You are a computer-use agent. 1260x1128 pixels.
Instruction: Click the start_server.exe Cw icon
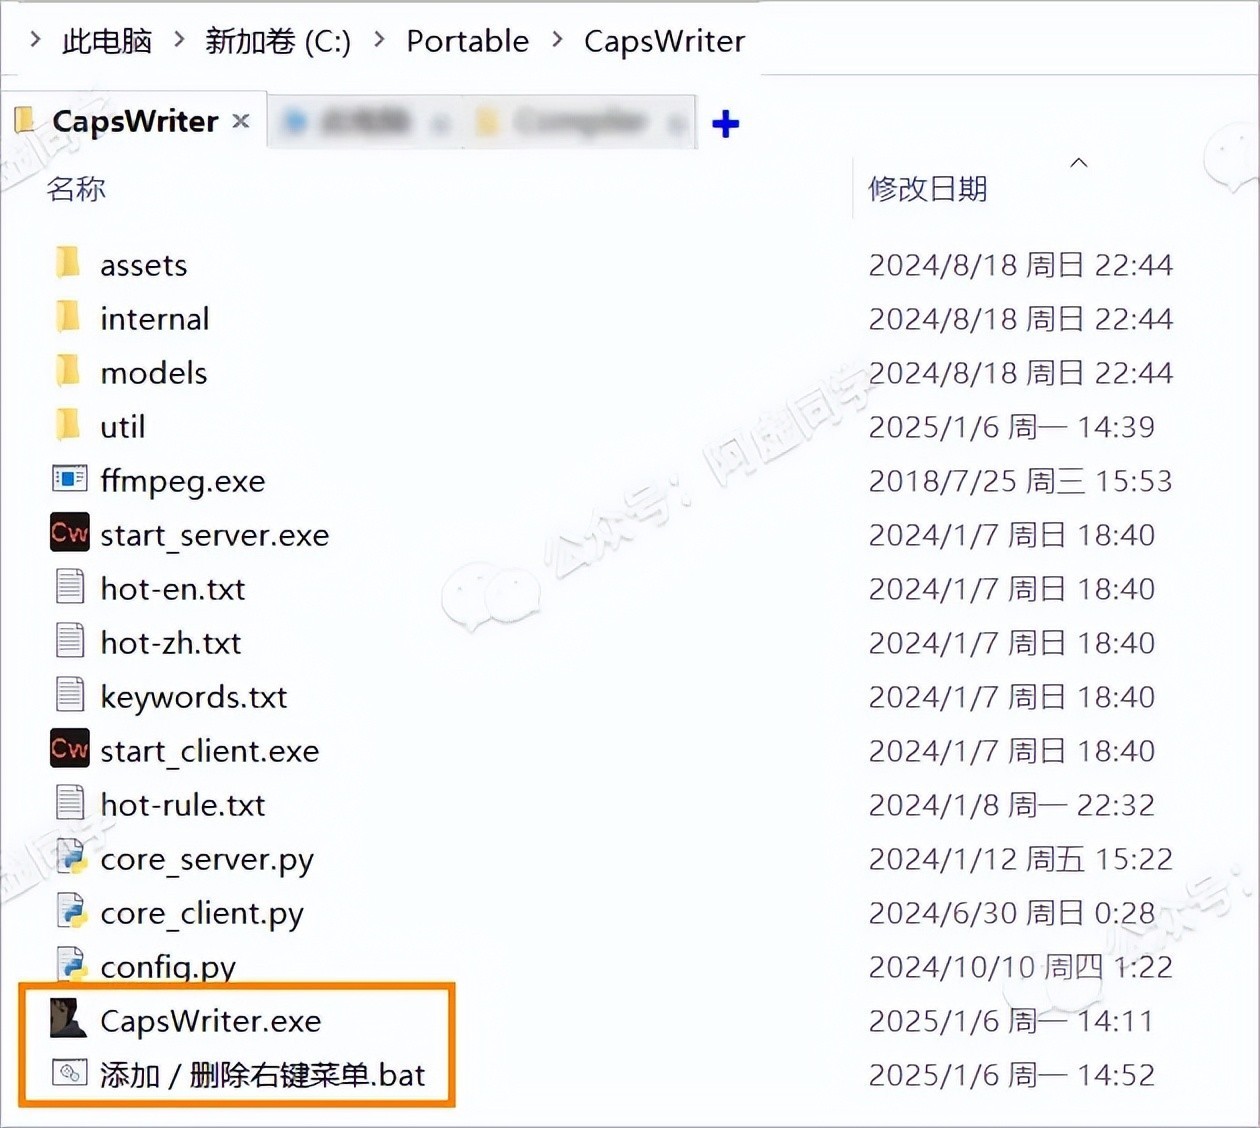coord(69,533)
